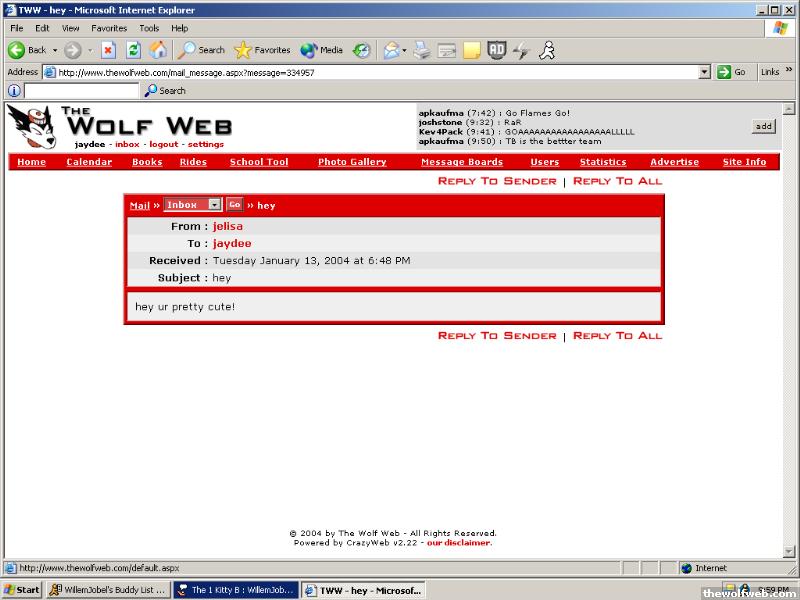
Task: Open the Favorites menu in the menu bar
Action: (x=109, y=28)
